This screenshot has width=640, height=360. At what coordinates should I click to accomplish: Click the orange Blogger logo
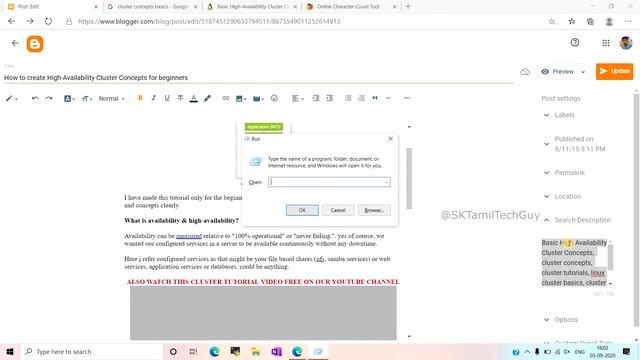point(35,44)
